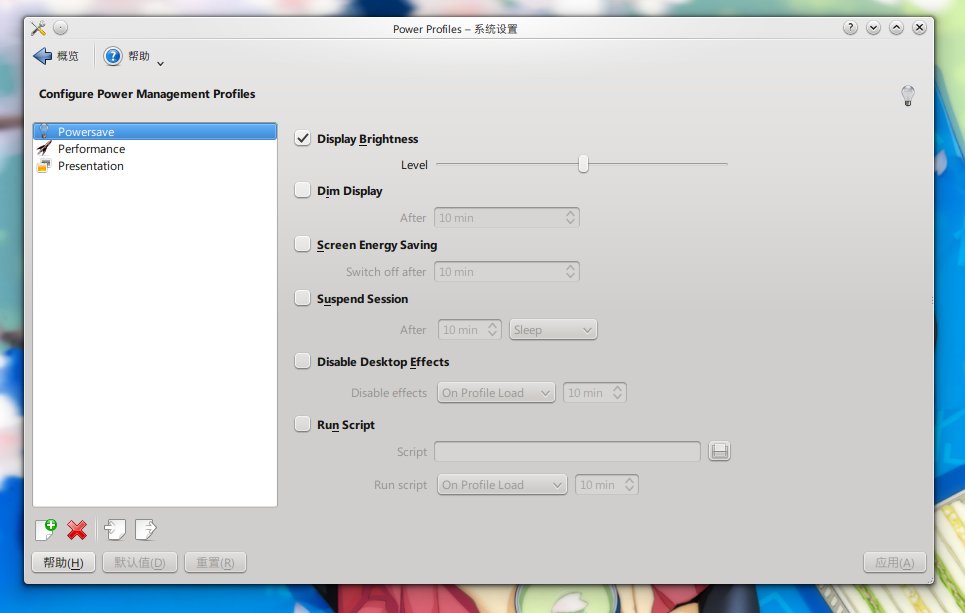The image size is (965, 613).
Task: Click the 应用(A) apply button
Action: tap(894, 562)
